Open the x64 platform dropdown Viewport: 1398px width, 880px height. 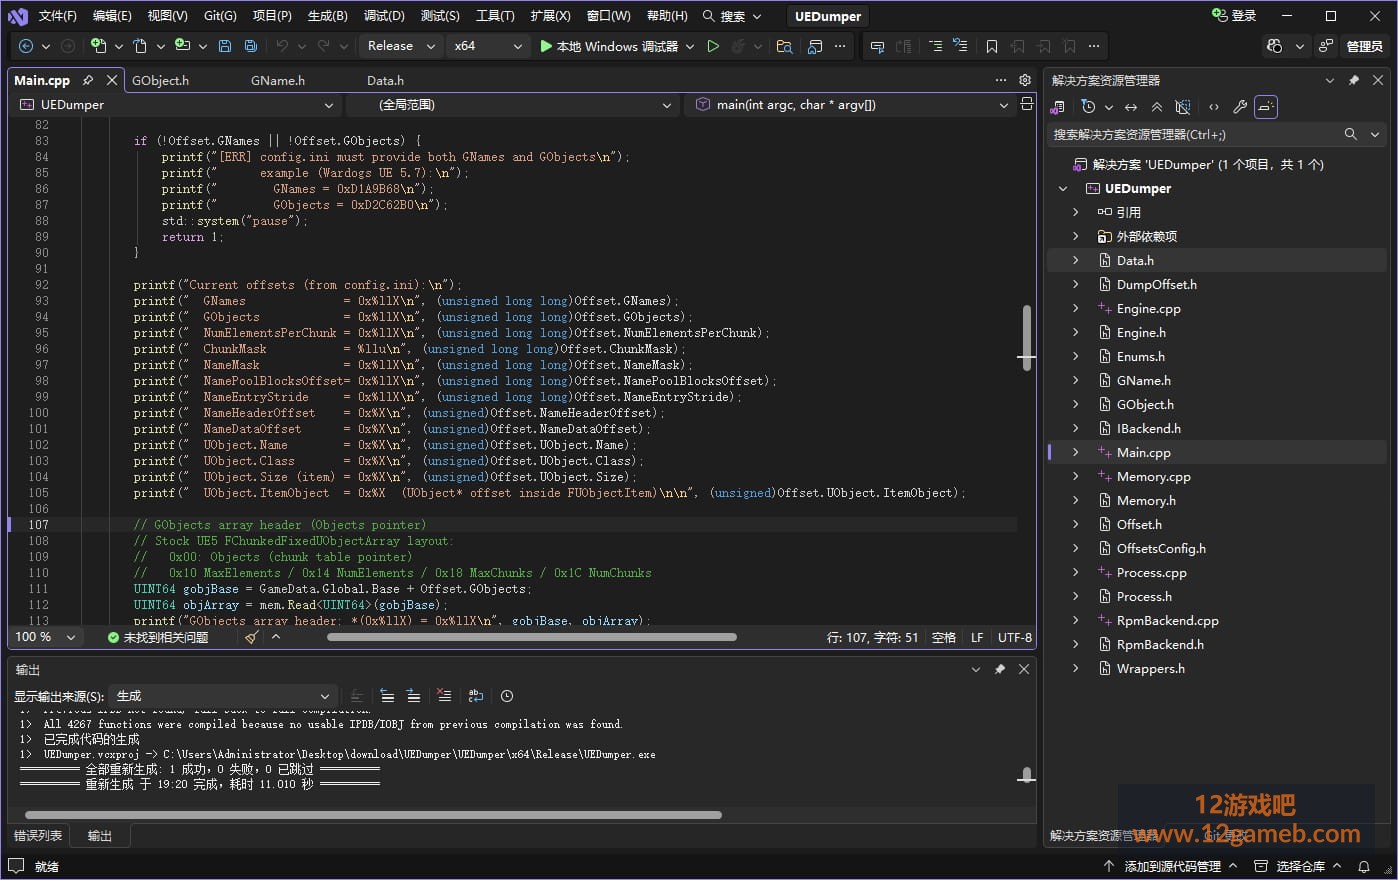coord(488,46)
